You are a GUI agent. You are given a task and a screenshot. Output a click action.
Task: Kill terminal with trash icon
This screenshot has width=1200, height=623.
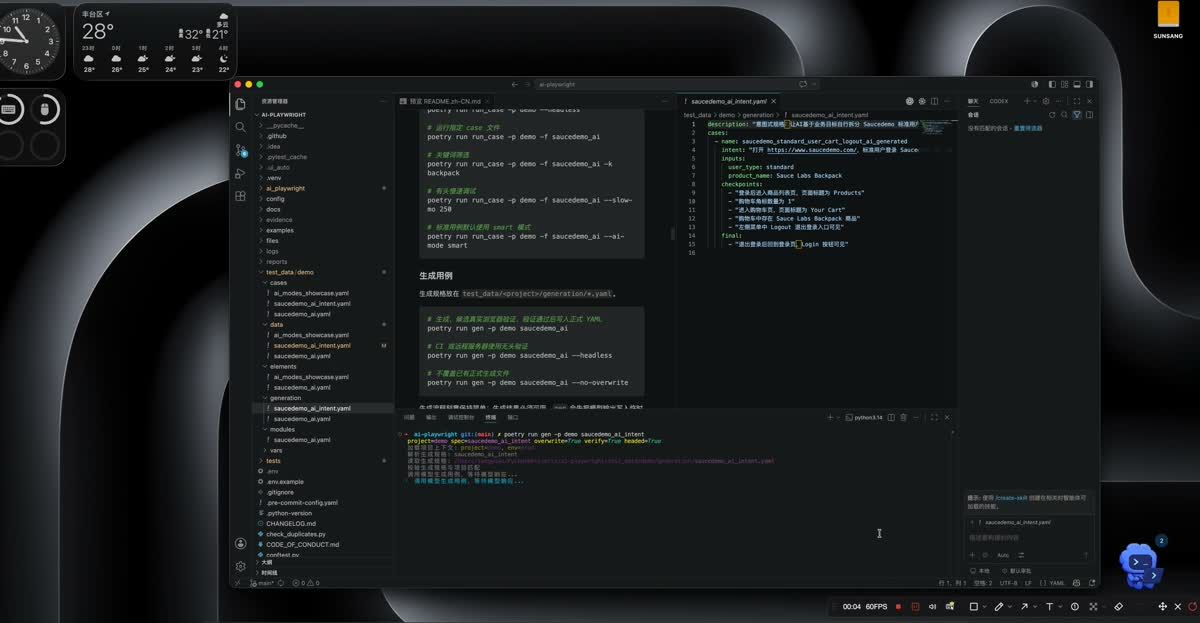903,417
